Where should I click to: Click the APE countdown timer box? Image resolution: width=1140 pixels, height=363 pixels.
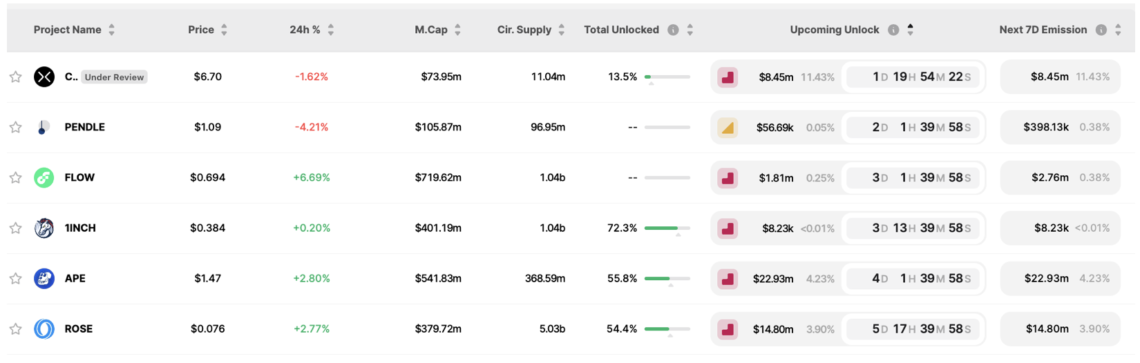pos(912,279)
